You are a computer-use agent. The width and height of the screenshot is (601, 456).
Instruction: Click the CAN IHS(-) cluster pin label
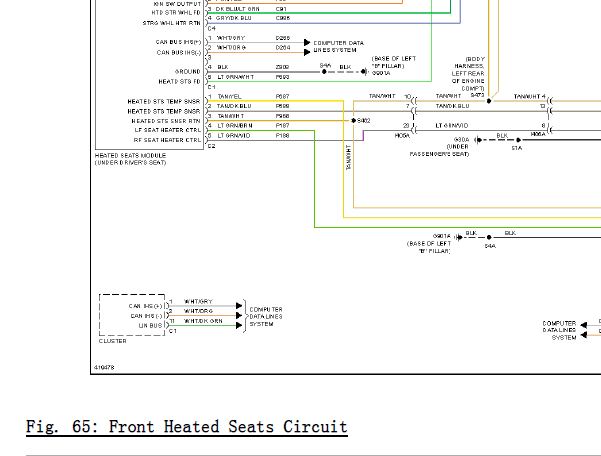(146, 316)
